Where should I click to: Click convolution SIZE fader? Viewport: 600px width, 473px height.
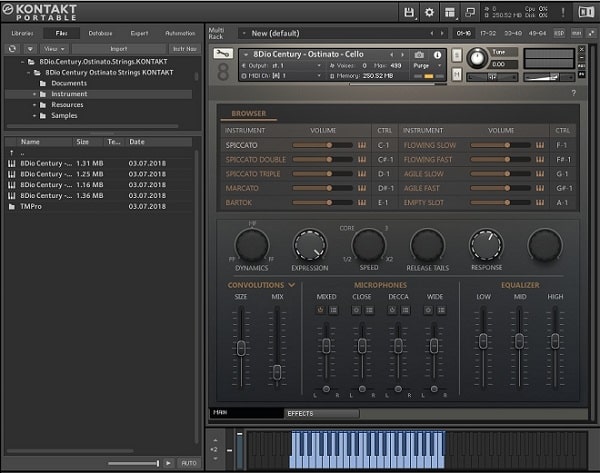[241, 348]
